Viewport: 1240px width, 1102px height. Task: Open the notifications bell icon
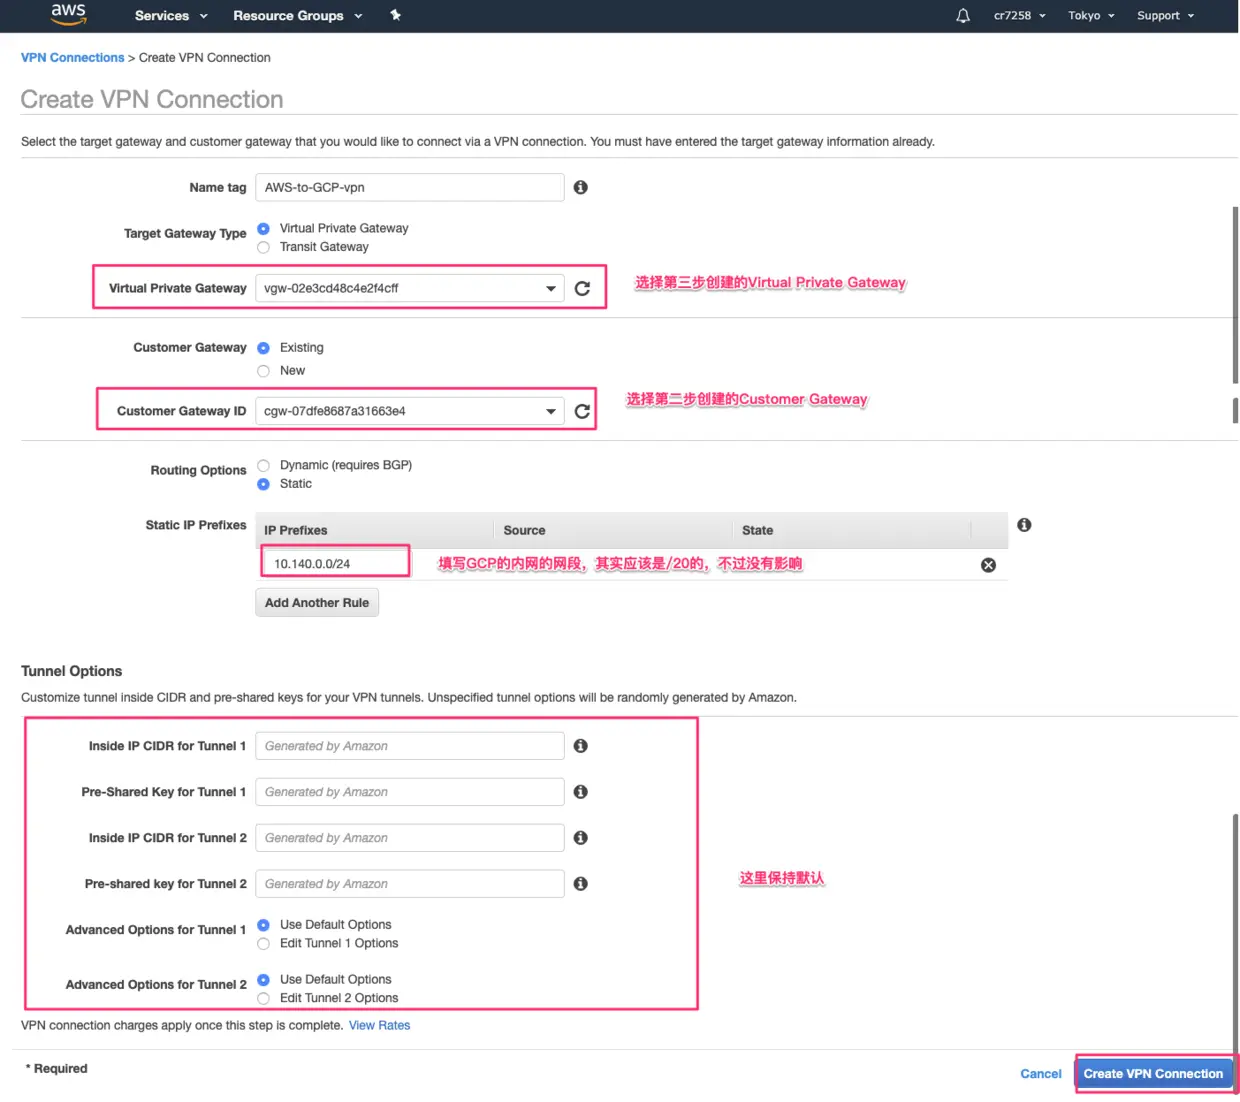coord(963,15)
